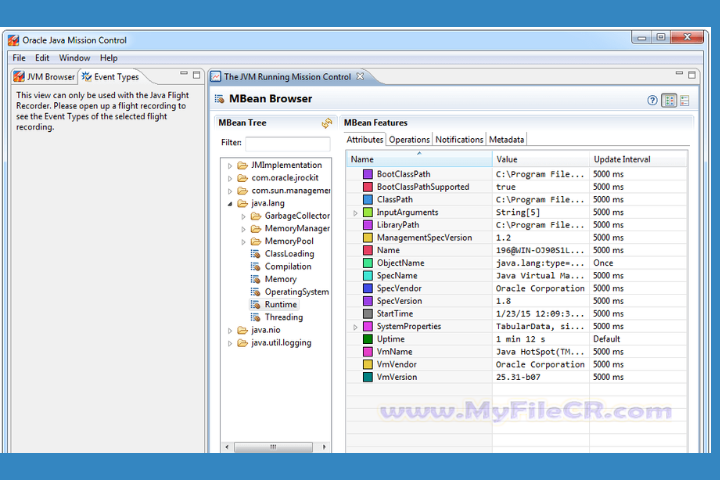The height and width of the screenshot is (480, 720).
Task: Click the GarbageCollector folder icon
Action: click(x=256, y=215)
